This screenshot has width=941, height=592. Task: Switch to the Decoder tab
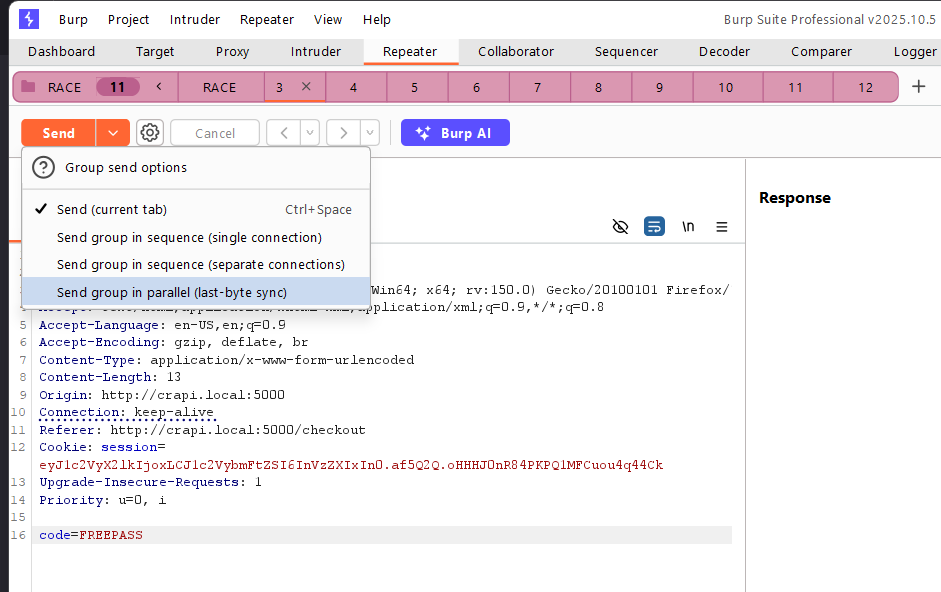[x=724, y=52]
